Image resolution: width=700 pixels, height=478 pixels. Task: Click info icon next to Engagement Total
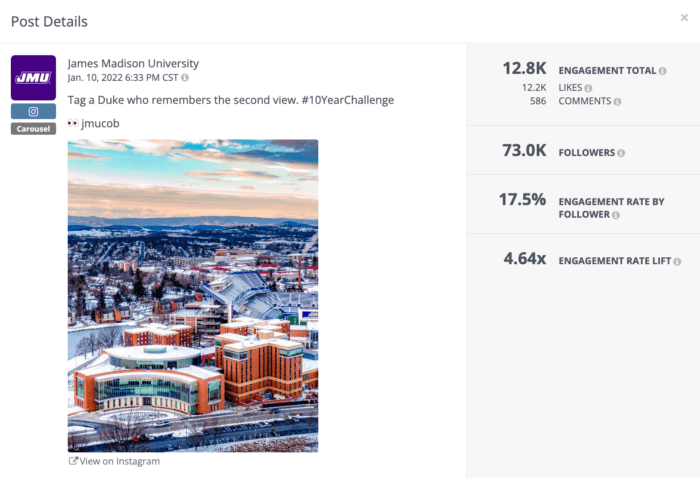pos(662,71)
